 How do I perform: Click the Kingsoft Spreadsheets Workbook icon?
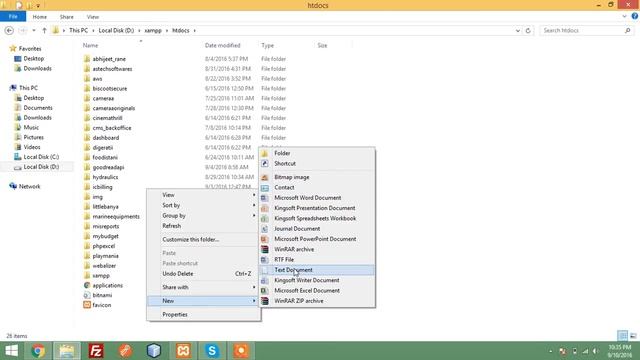coord(264,218)
